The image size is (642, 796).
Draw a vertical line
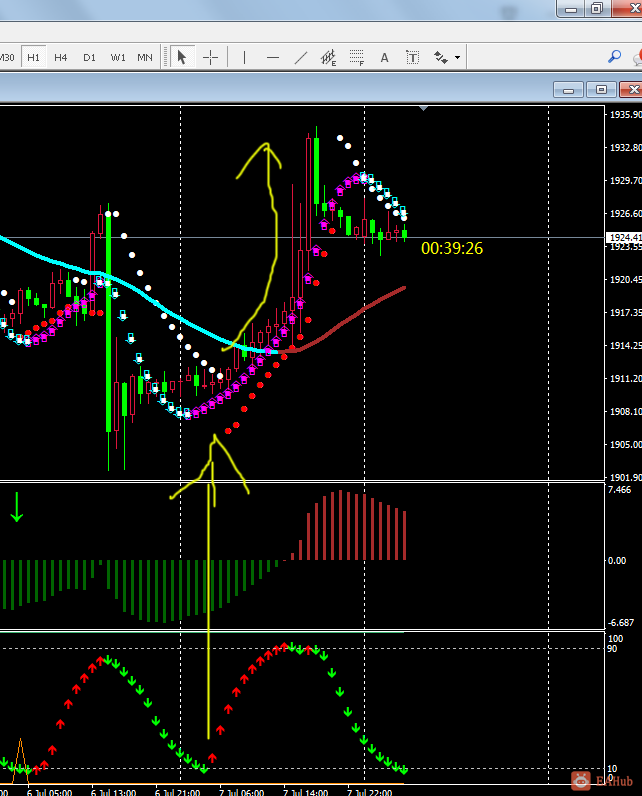pyautogui.click(x=245, y=57)
